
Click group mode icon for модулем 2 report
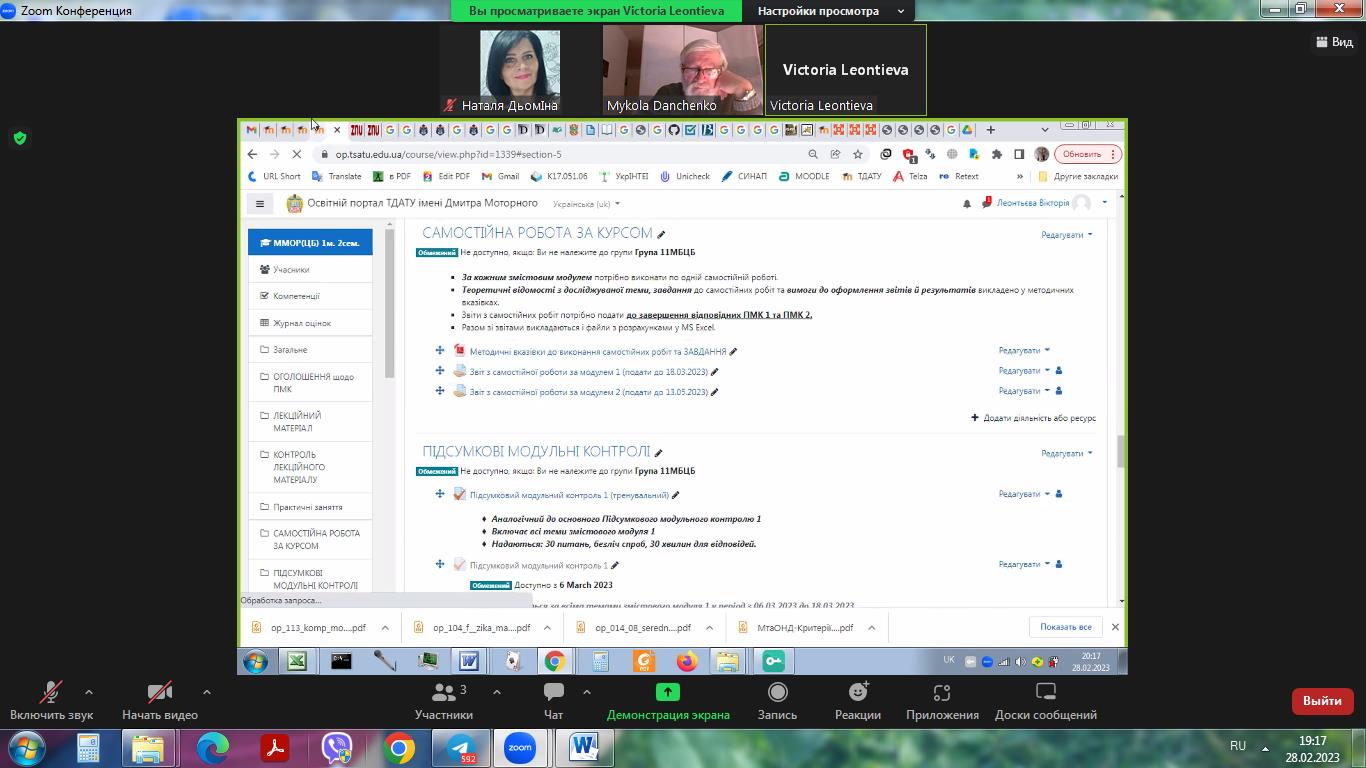[x=1059, y=391]
